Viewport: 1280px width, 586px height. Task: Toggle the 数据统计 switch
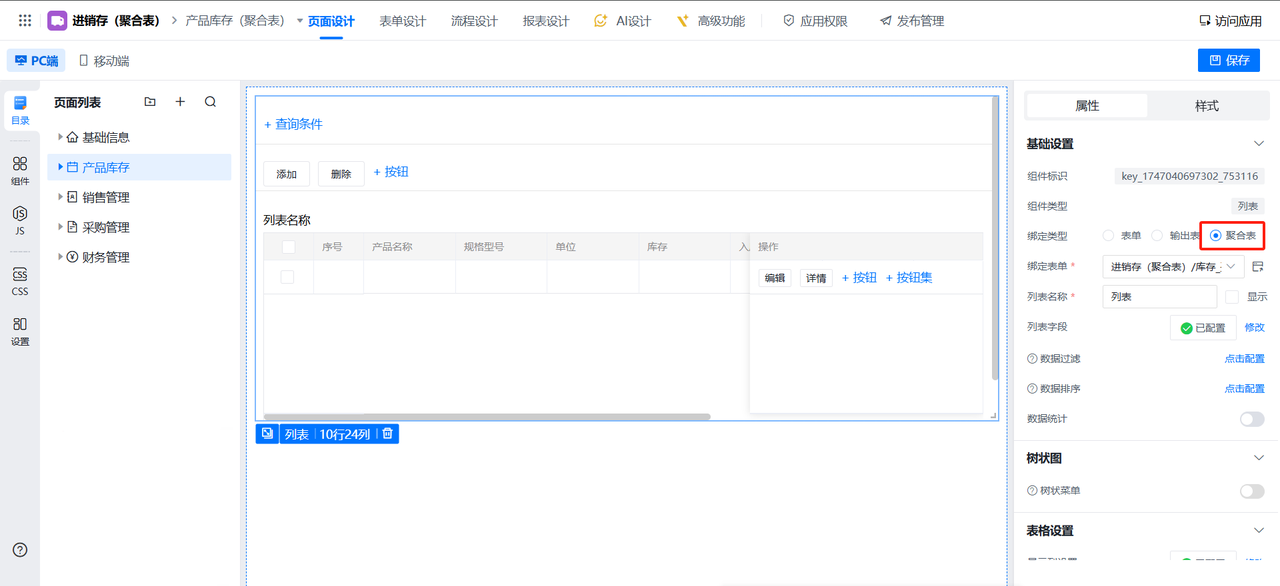(1251, 419)
